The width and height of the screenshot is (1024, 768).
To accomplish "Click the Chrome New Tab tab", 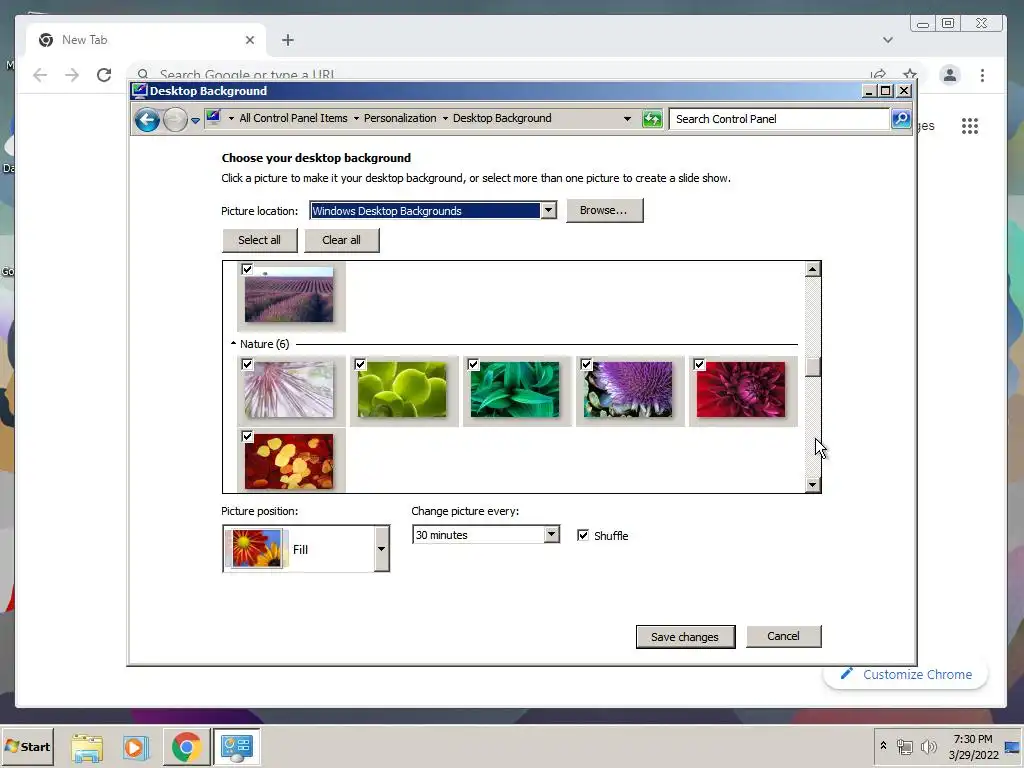I will point(146,40).
